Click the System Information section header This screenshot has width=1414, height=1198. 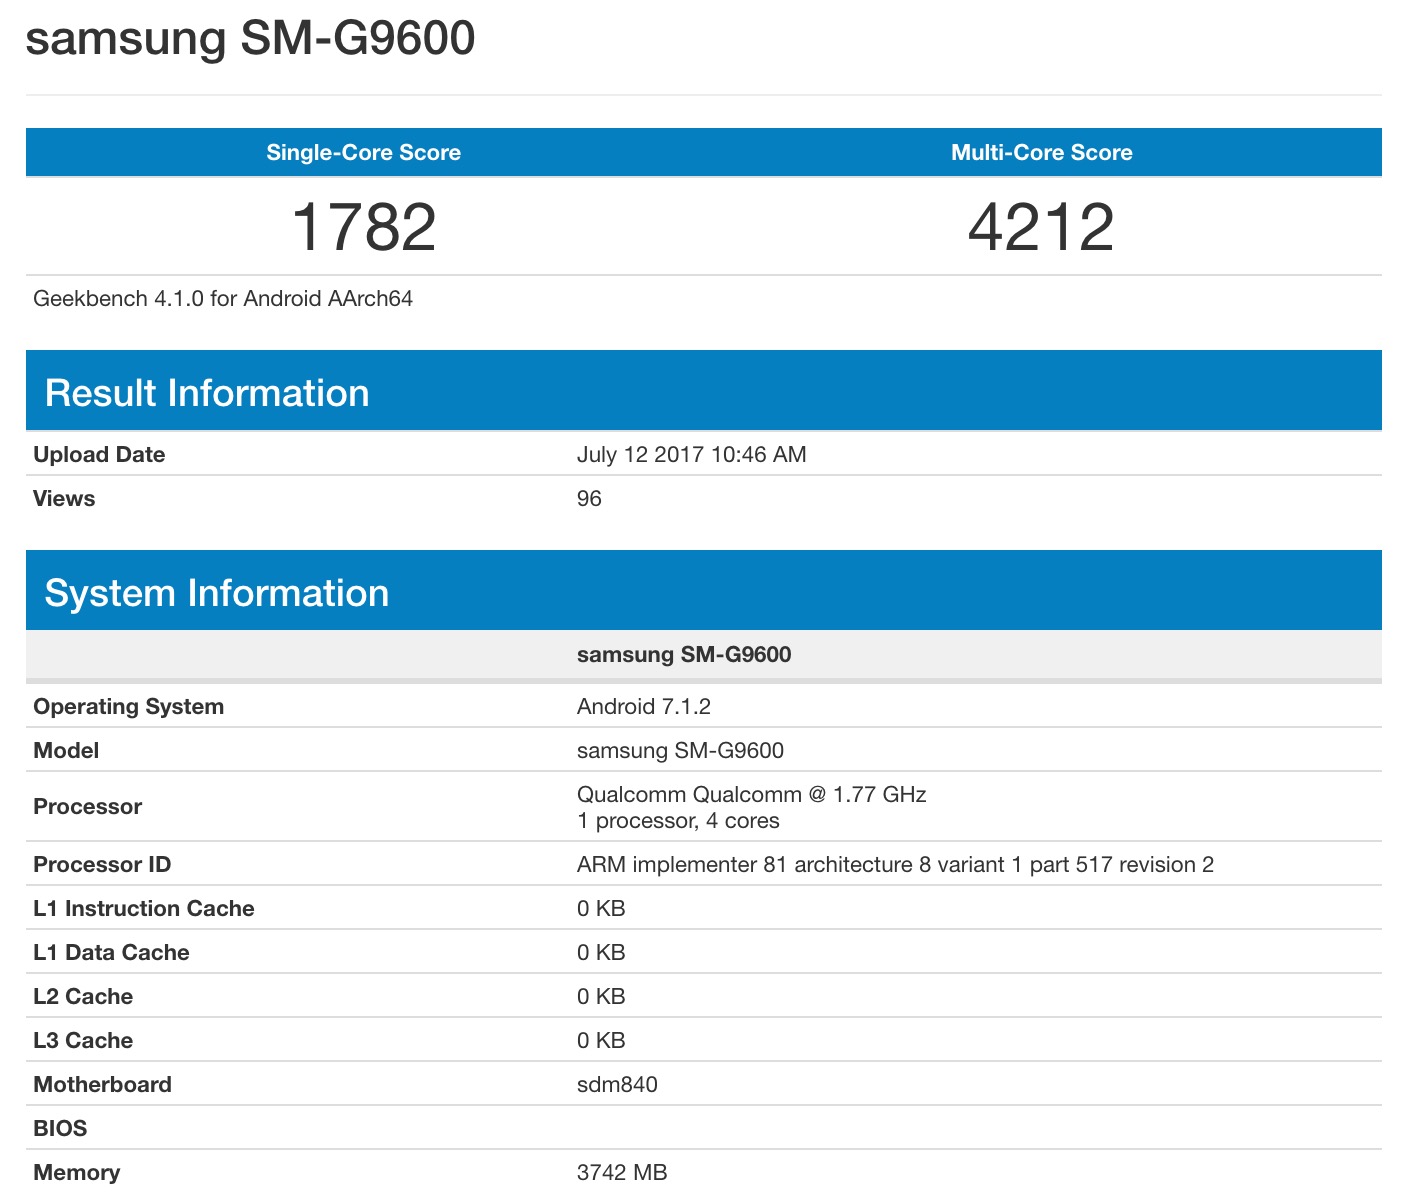point(704,591)
